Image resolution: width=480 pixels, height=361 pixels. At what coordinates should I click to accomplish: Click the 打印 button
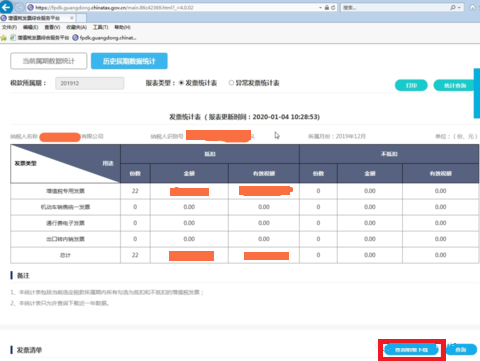point(411,85)
